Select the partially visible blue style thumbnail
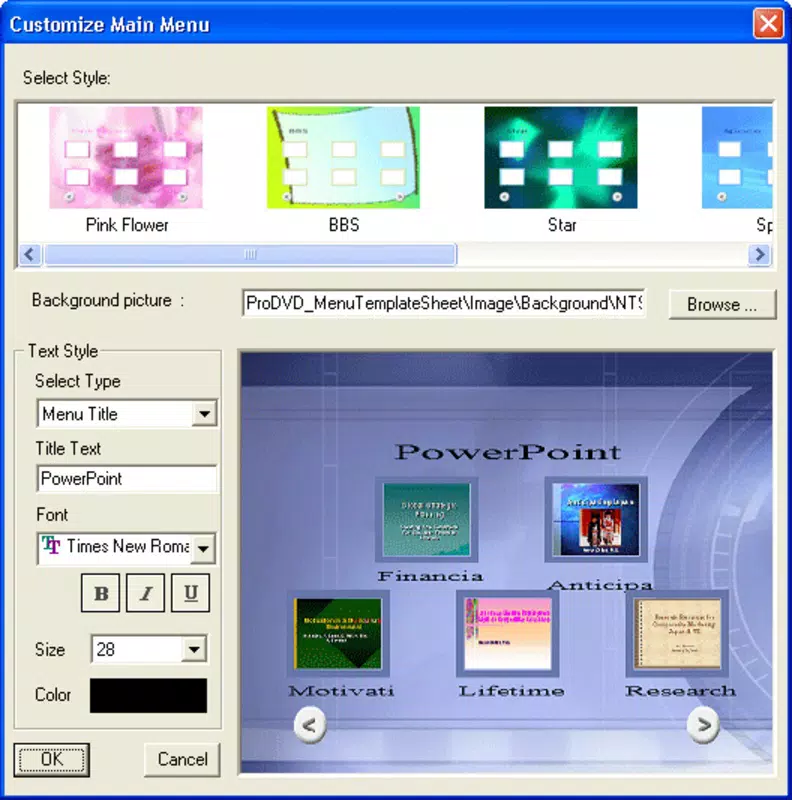This screenshot has width=792, height=800. pyautogui.click(x=737, y=157)
